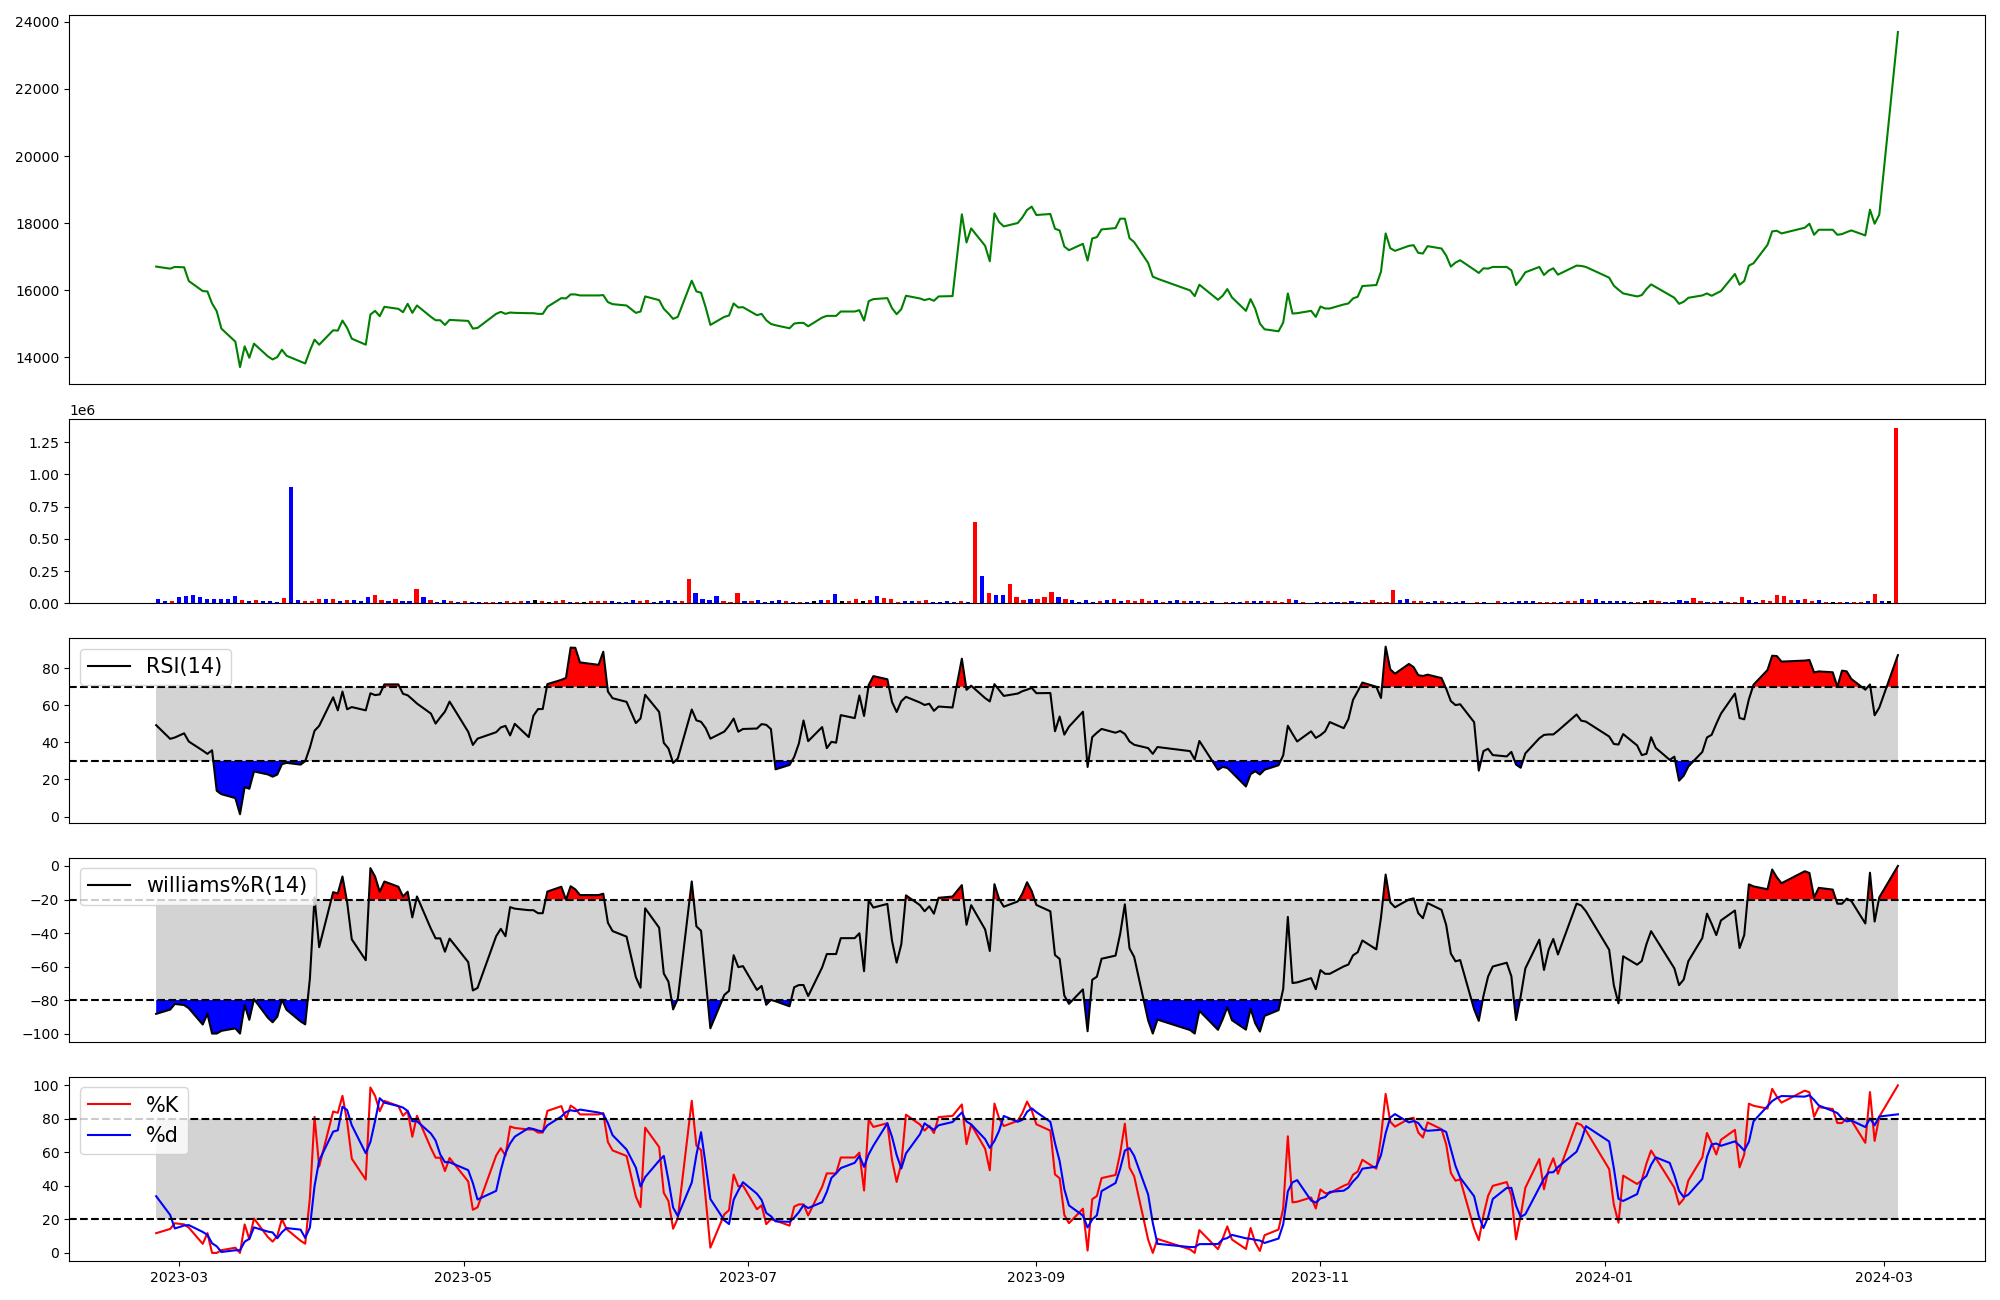Click the 2023-07 x-axis date label
This screenshot has width=2000, height=1300.
pos(748,1277)
